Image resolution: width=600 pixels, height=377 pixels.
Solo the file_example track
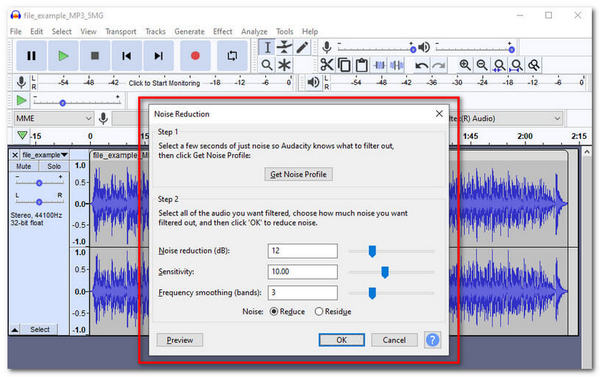tap(54, 166)
